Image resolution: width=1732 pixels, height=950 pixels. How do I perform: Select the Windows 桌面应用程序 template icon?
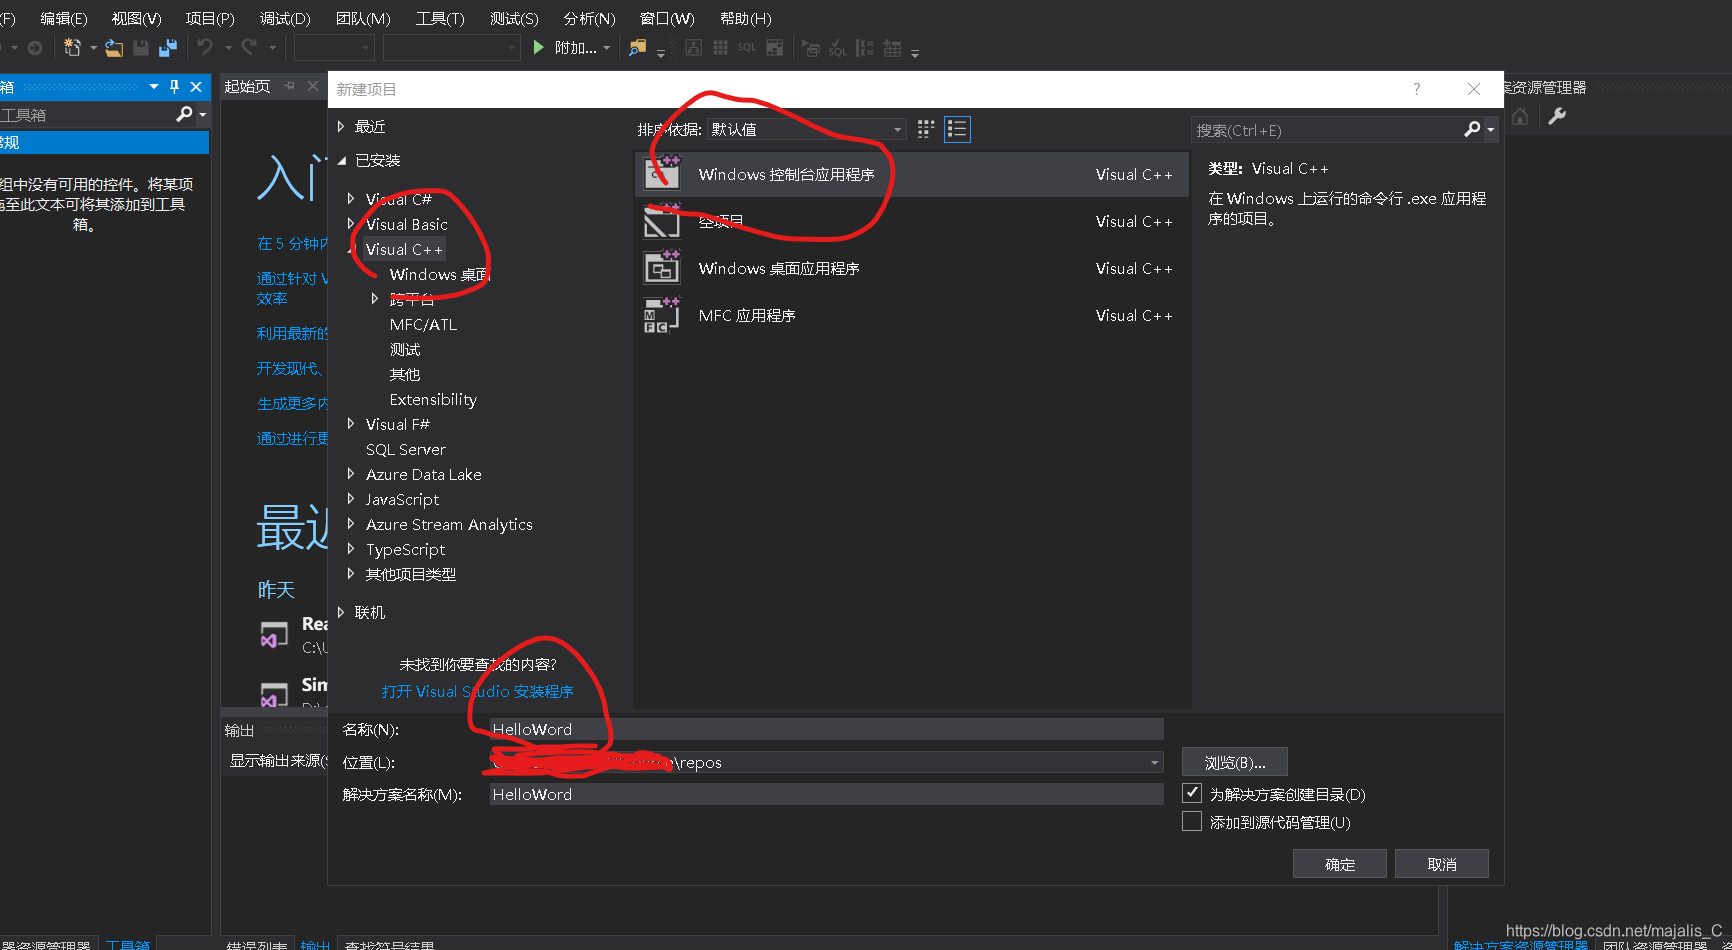[662, 268]
